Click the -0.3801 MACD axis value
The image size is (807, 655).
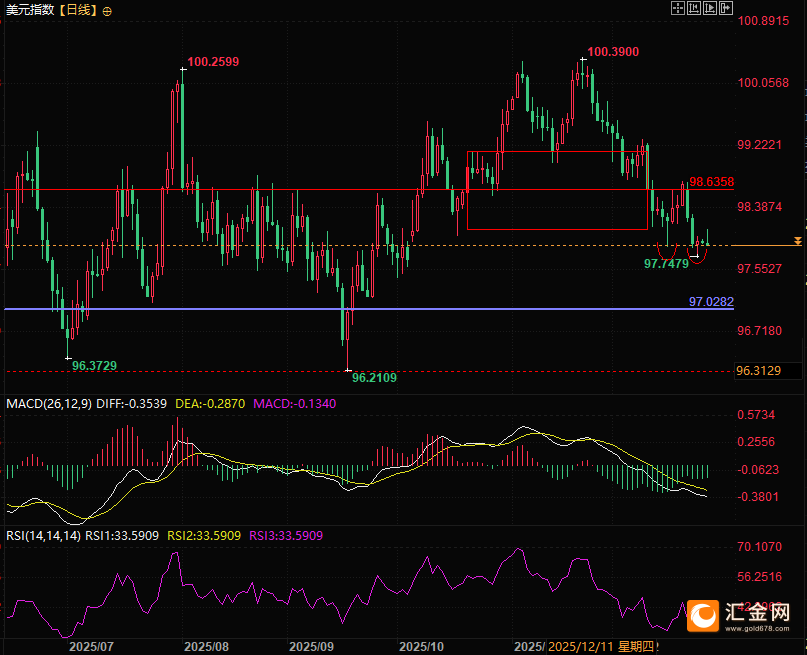click(x=758, y=497)
